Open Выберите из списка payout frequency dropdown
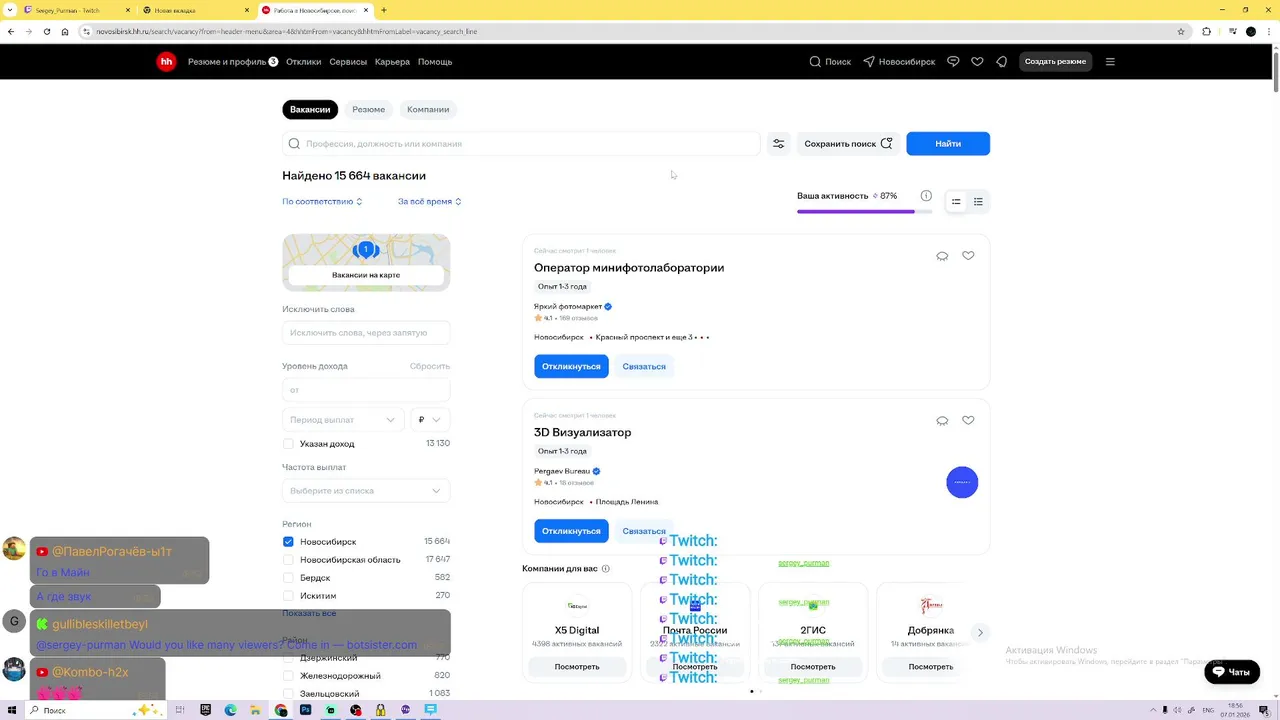This screenshot has width=1280, height=720. [x=366, y=491]
